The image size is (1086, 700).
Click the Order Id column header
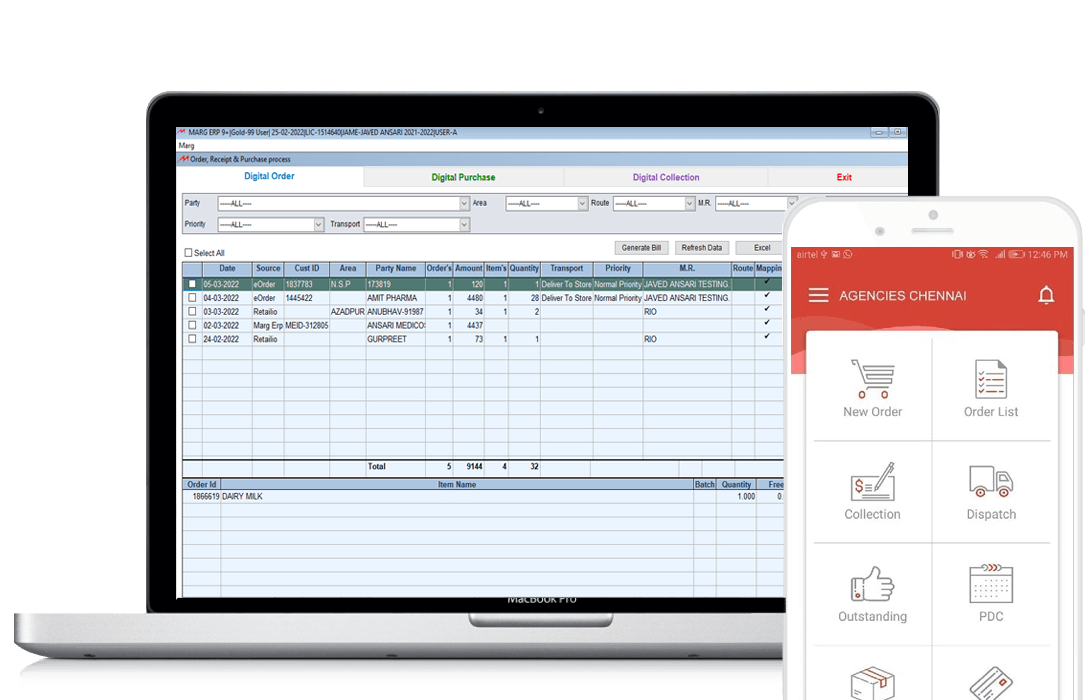pyautogui.click(x=202, y=485)
